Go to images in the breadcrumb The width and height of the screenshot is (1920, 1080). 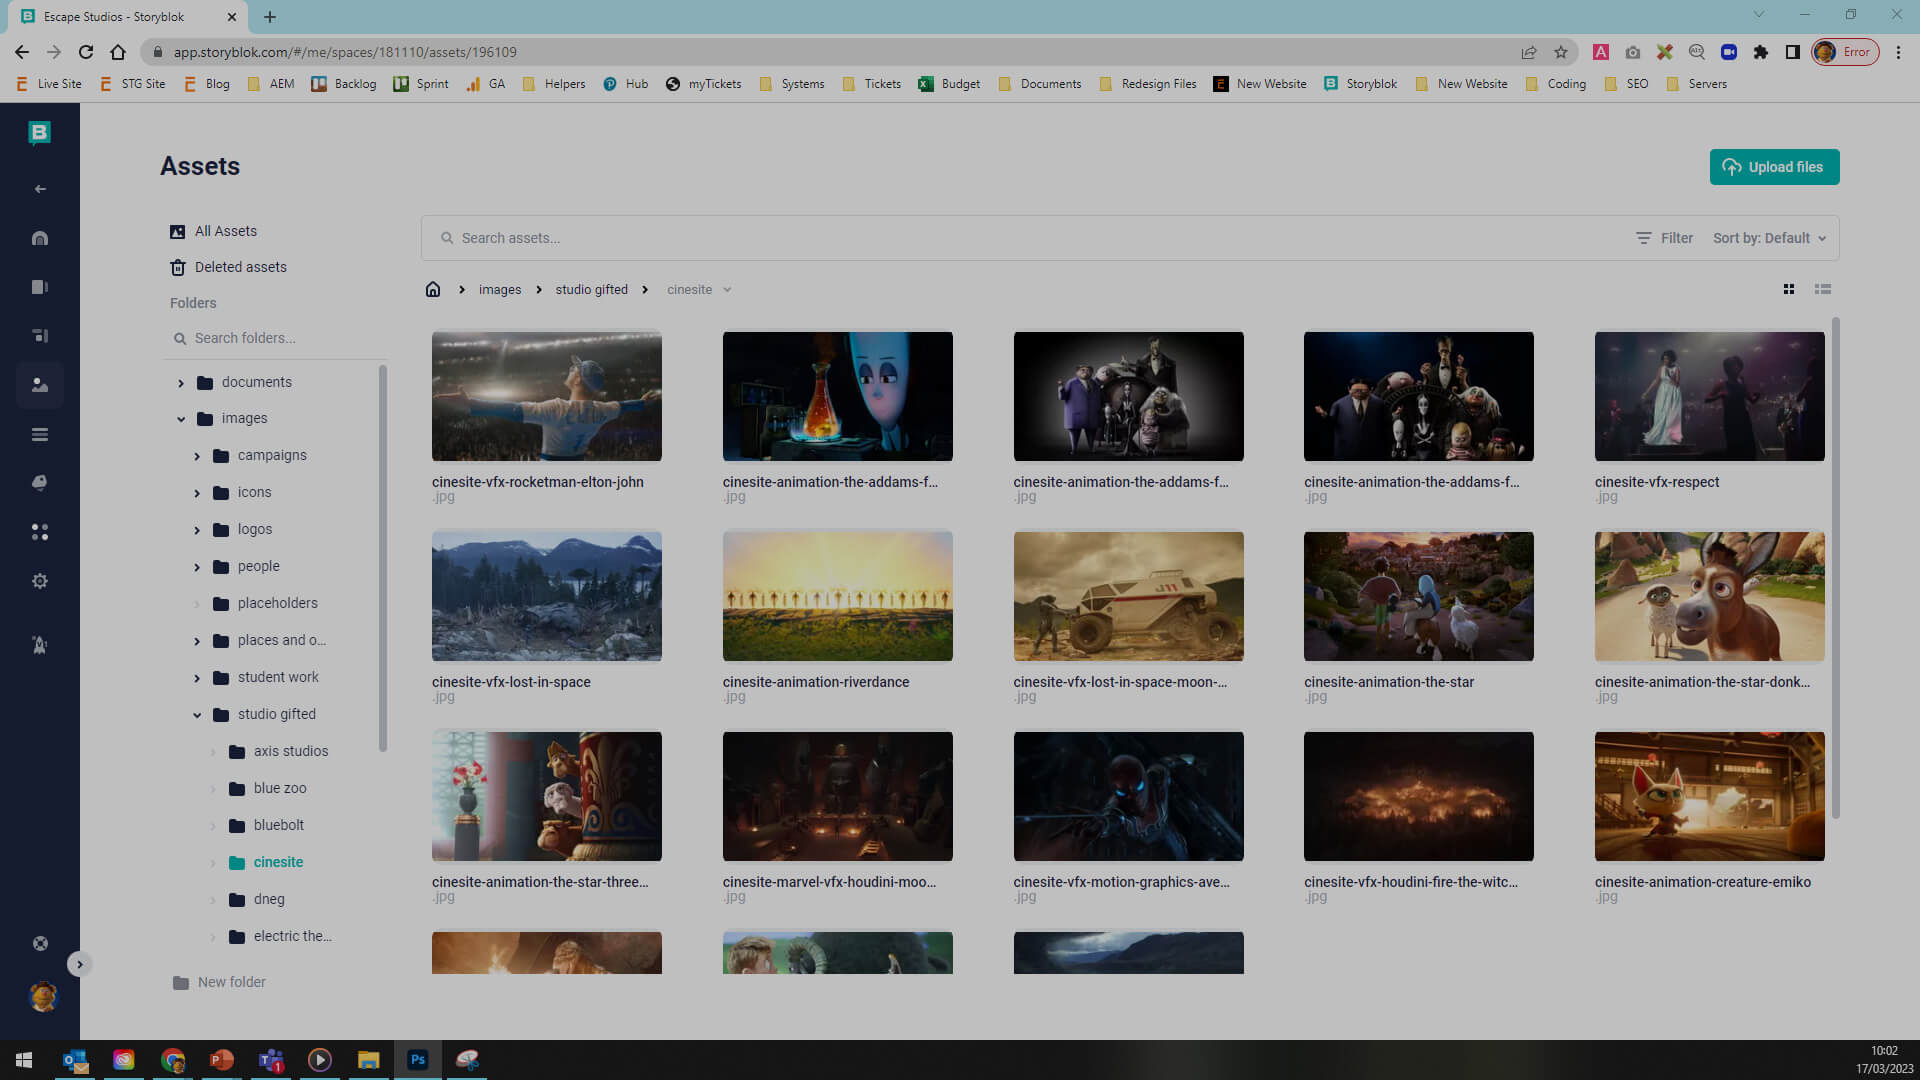tap(500, 290)
